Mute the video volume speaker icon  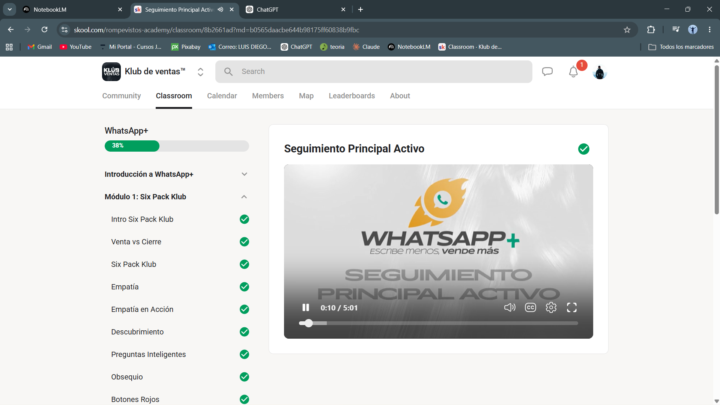click(509, 308)
